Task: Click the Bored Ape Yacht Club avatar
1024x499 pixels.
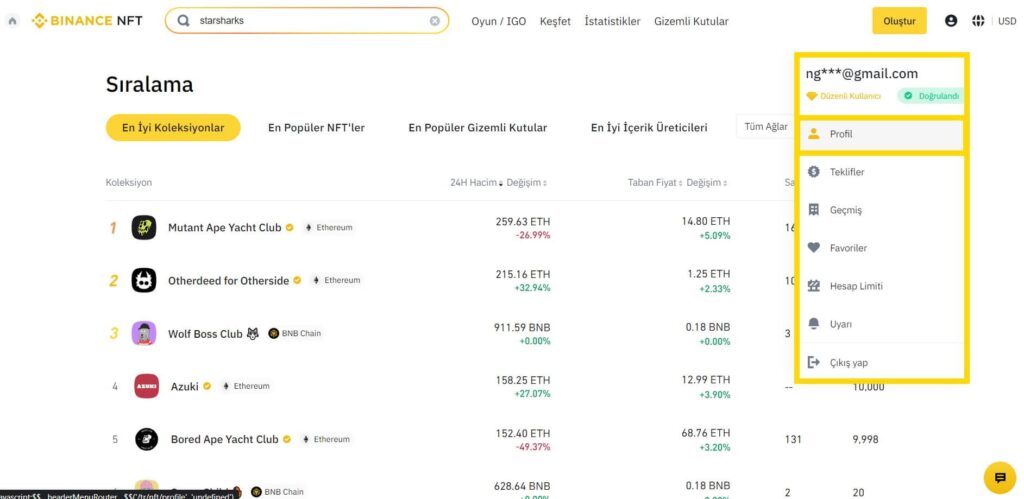Action: (x=146, y=439)
